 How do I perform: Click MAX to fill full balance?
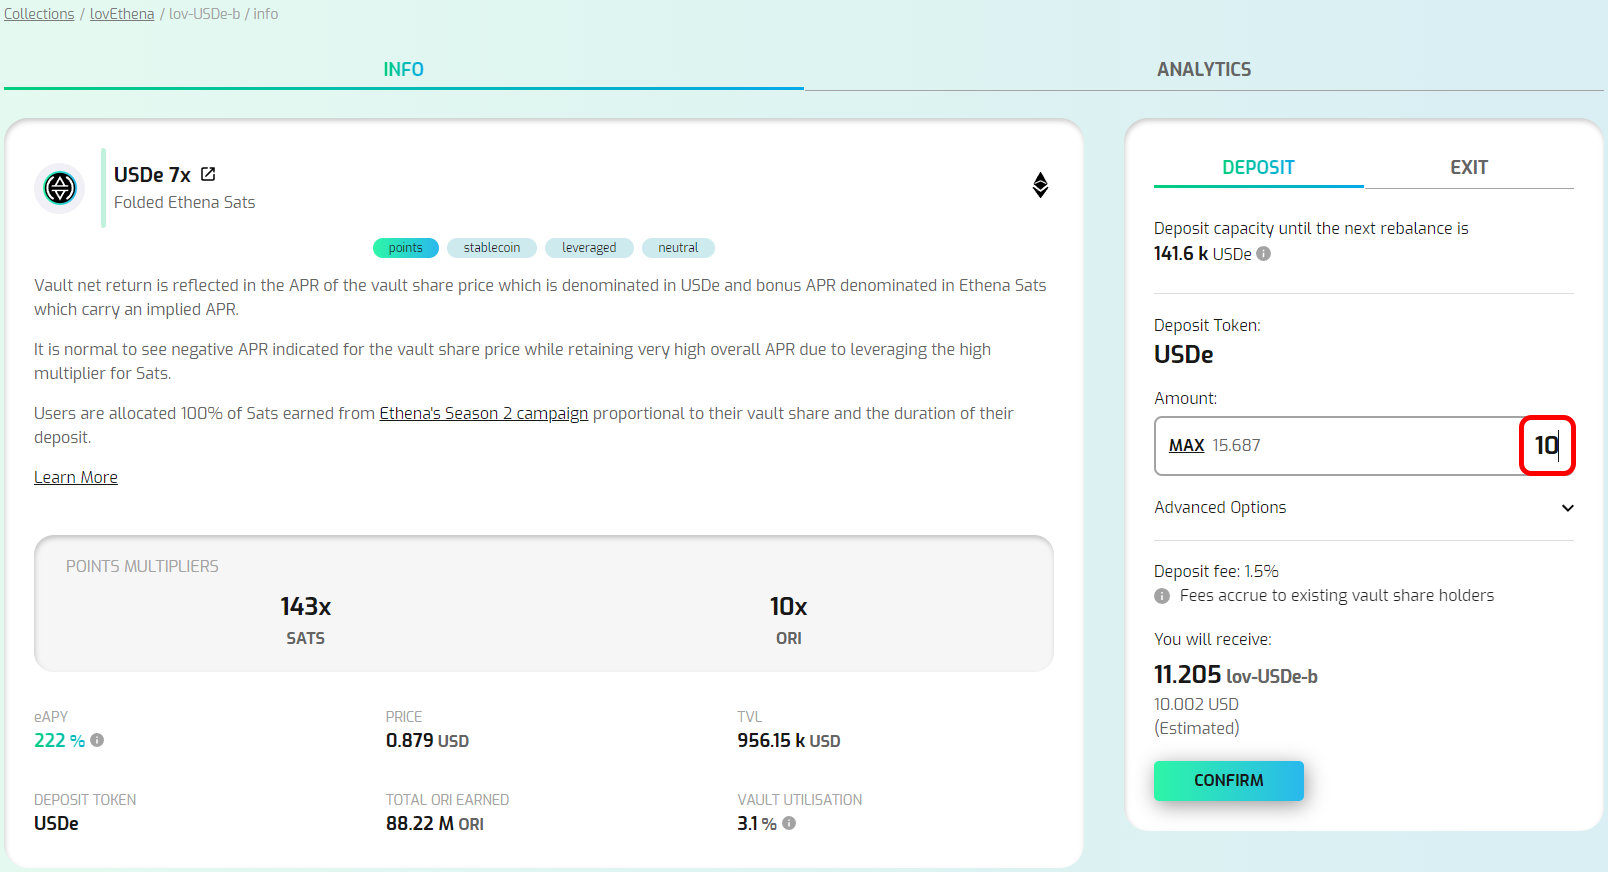(1186, 445)
